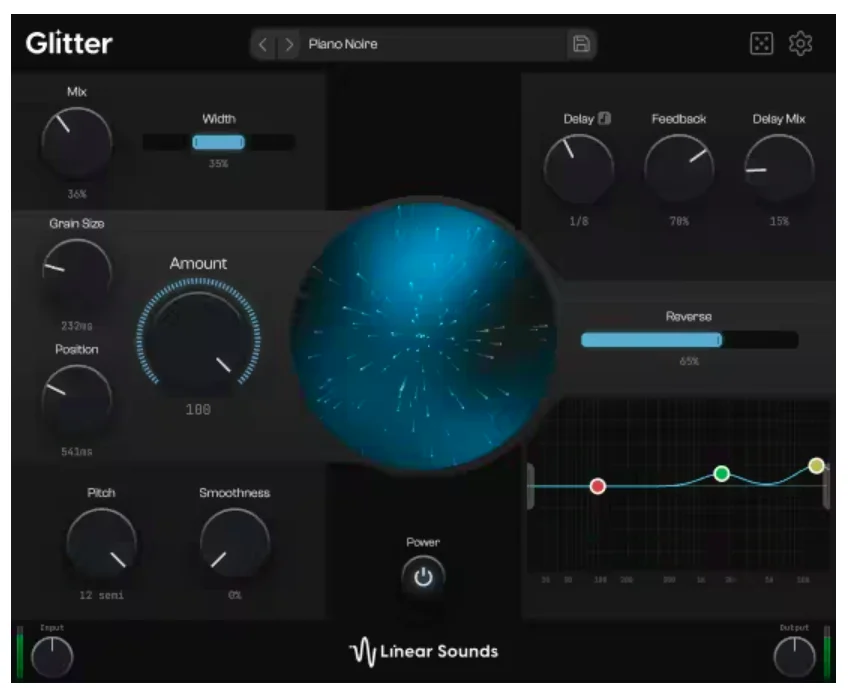Save the current preset
This screenshot has height=698, width=850.
point(581,44)
